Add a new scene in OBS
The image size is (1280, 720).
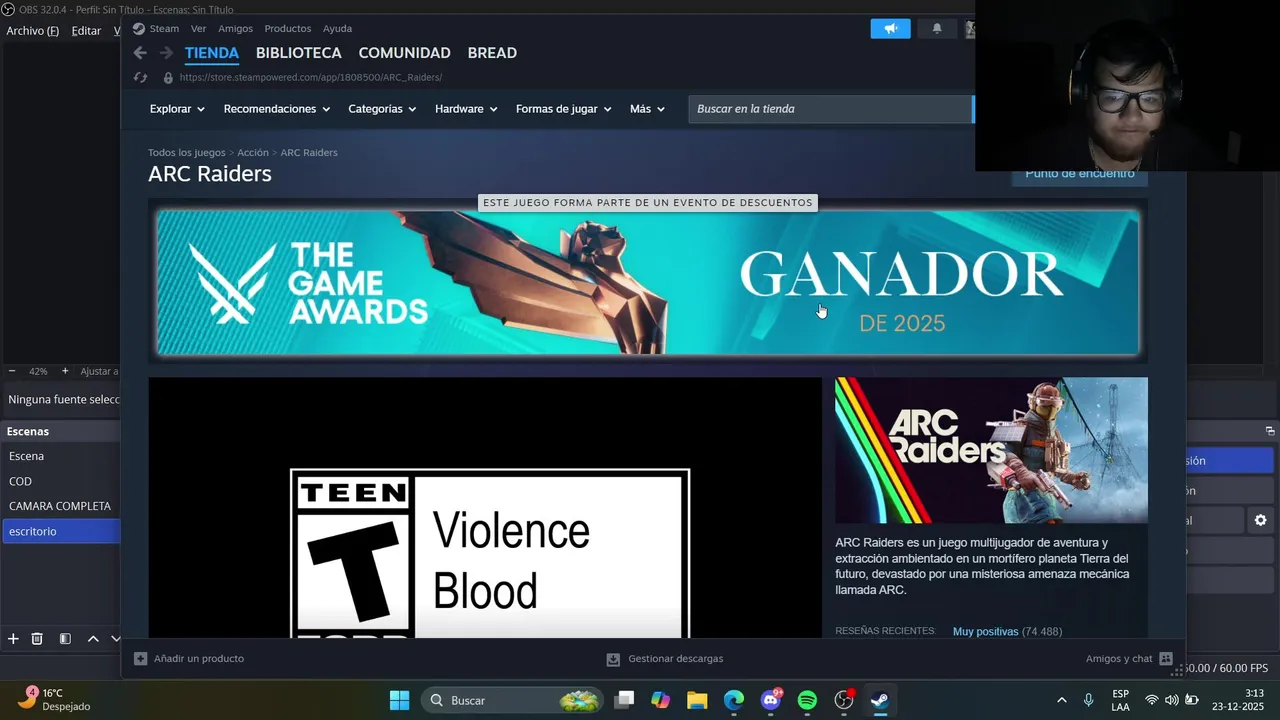coord(13,639)
